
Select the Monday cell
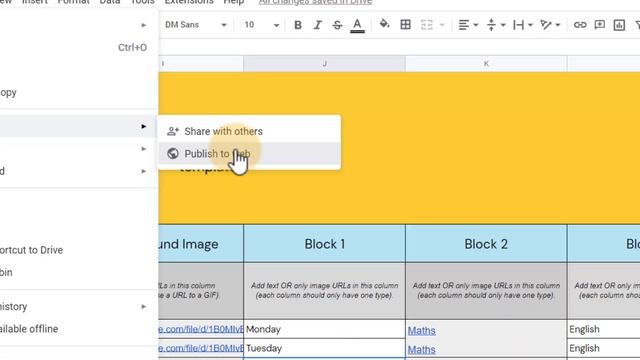pos(324,329)
